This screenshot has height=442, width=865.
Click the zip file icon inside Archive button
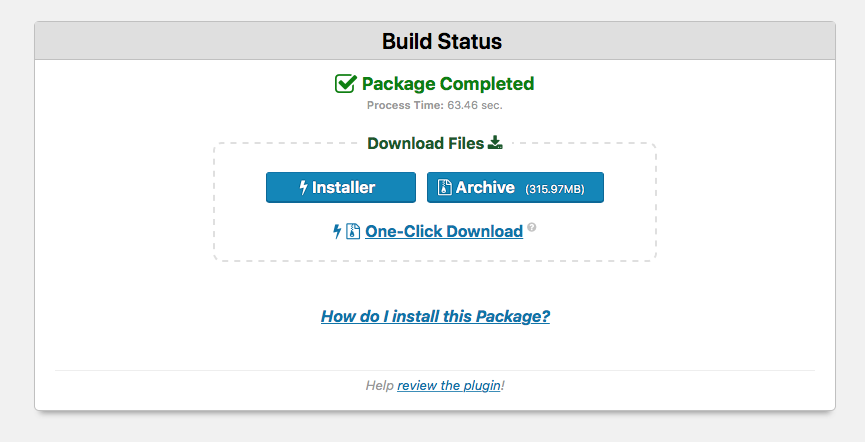click(x=445, y=188)
